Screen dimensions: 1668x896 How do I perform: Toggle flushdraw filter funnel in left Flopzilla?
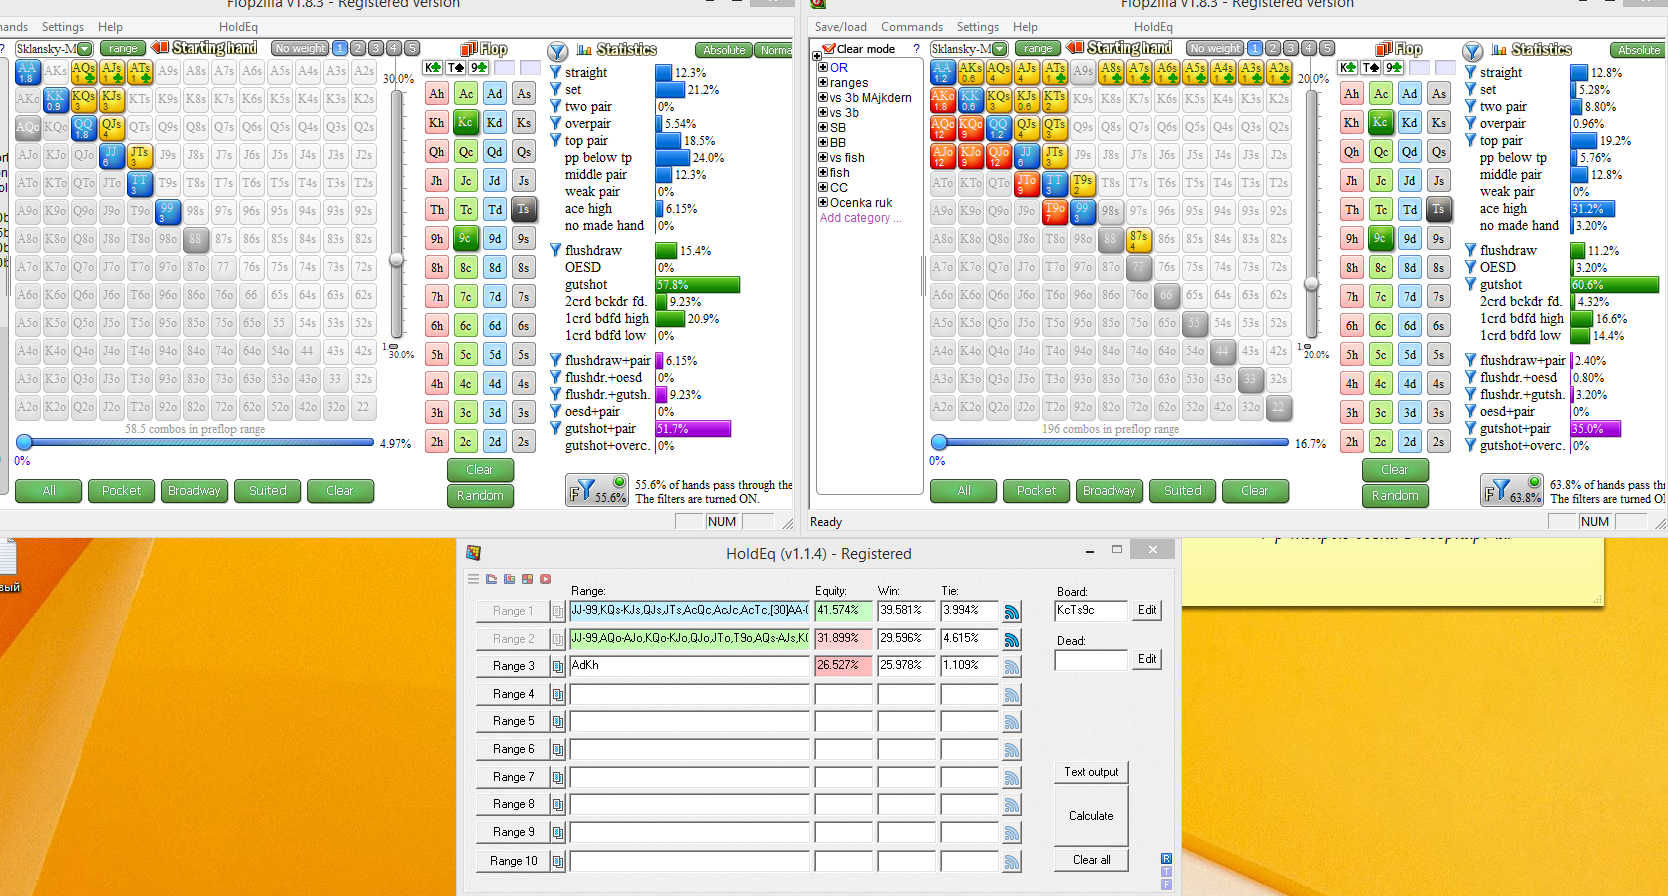(x=556, y=250)
